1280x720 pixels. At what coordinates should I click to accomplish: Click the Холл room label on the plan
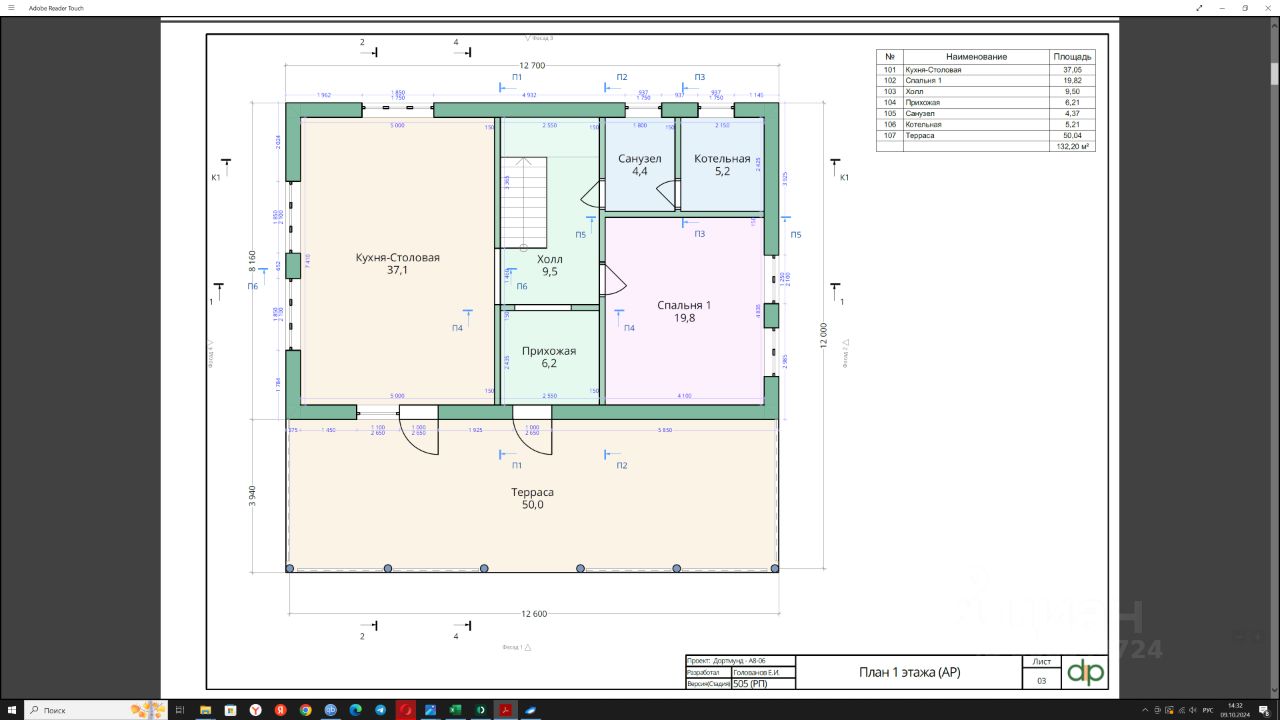tap(550, 259)
